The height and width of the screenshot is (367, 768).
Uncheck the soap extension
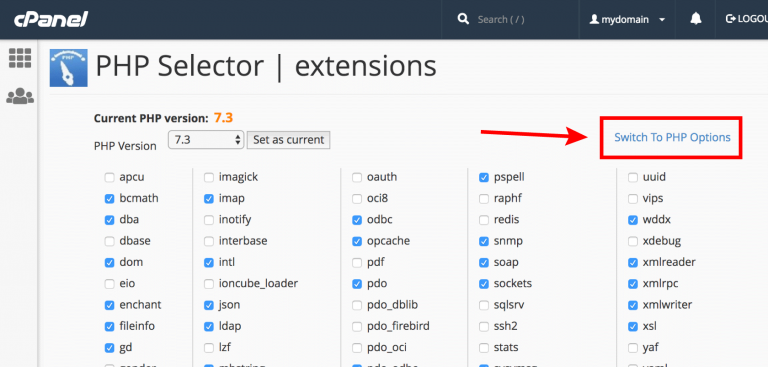[484, 263]
